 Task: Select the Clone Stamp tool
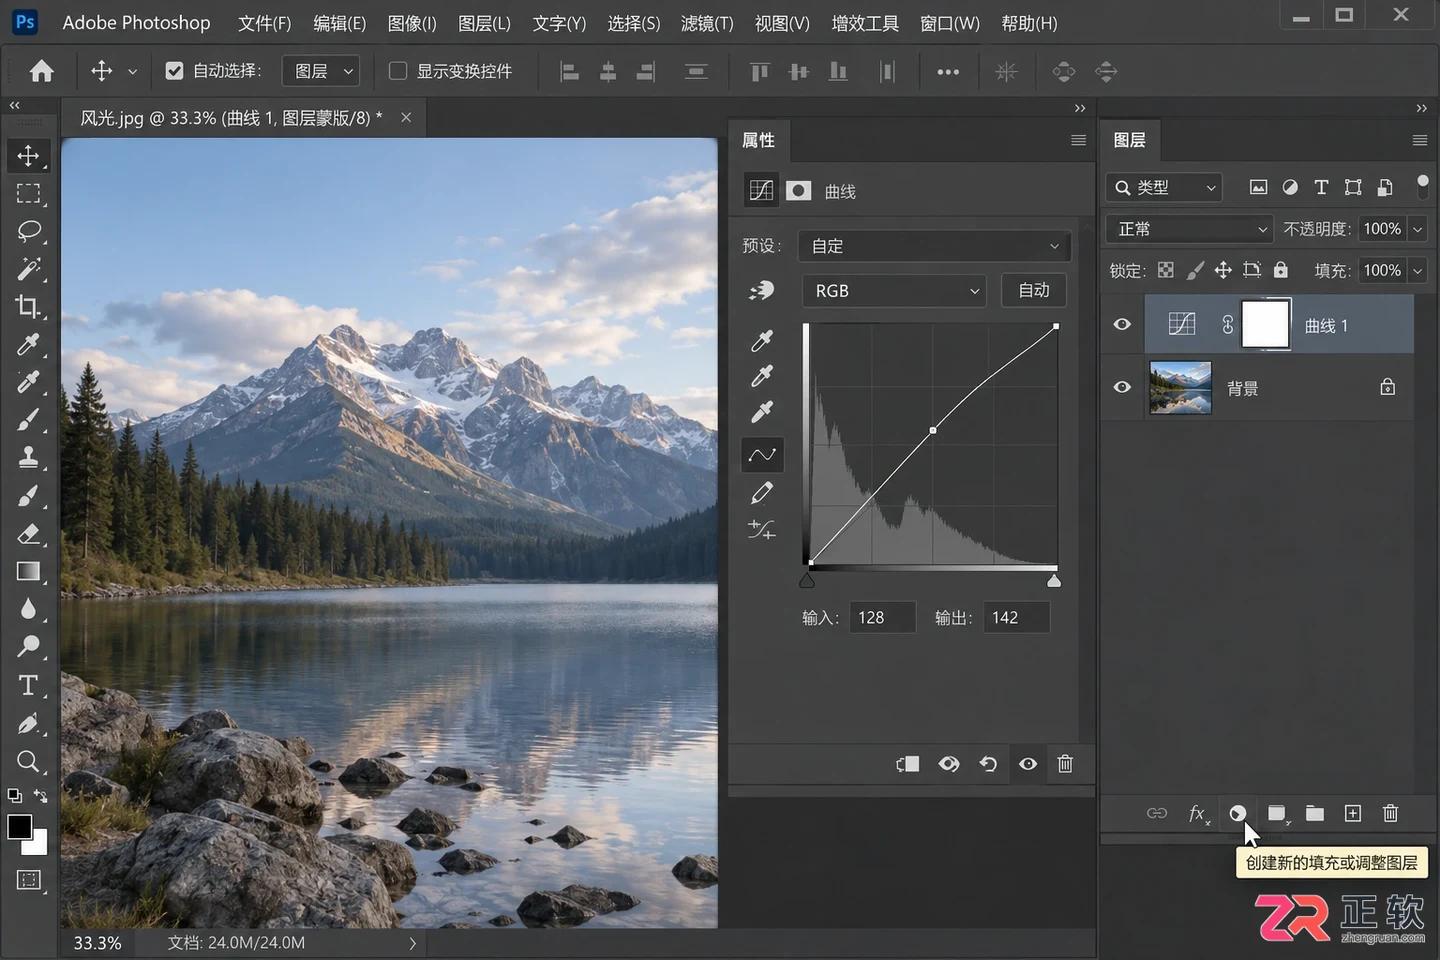[28, 458]
